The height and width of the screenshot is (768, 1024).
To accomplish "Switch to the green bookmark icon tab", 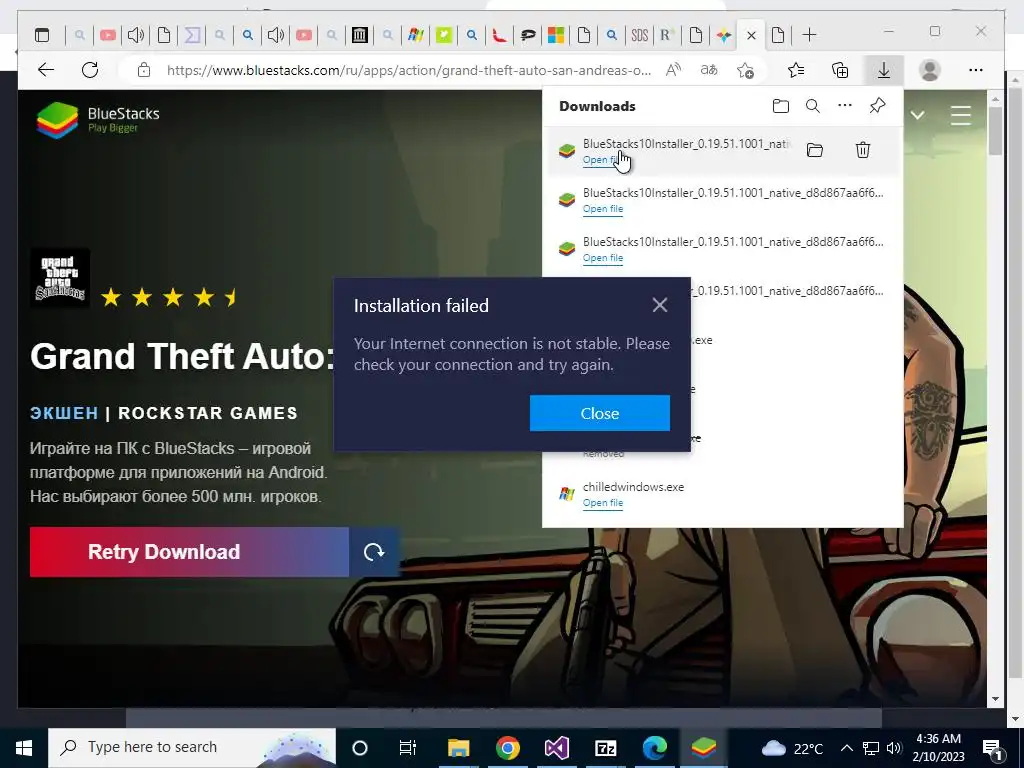I will pyautogui.click(x=444, y=35).
